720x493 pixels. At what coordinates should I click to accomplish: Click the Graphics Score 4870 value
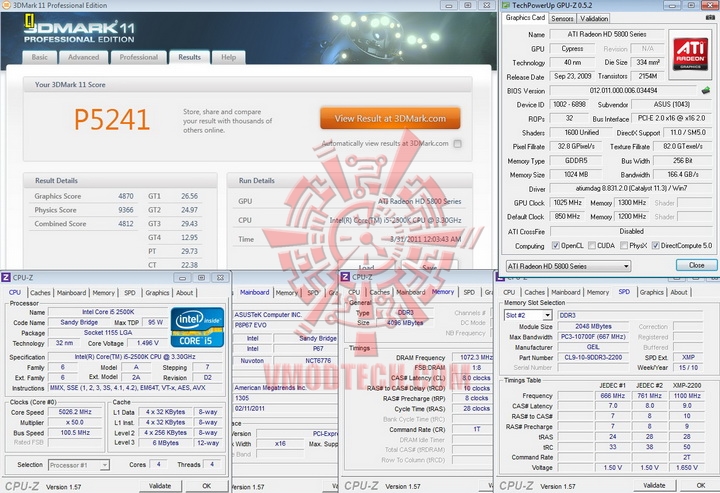point(126,196)
